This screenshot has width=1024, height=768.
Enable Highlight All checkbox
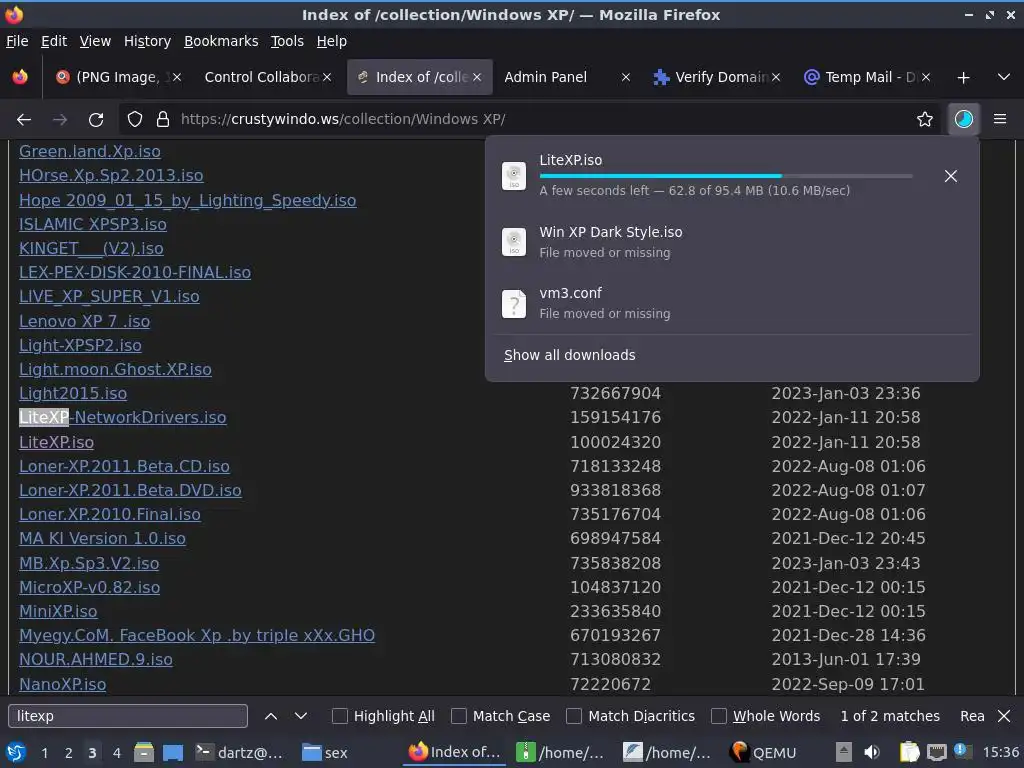coord(340,716)
